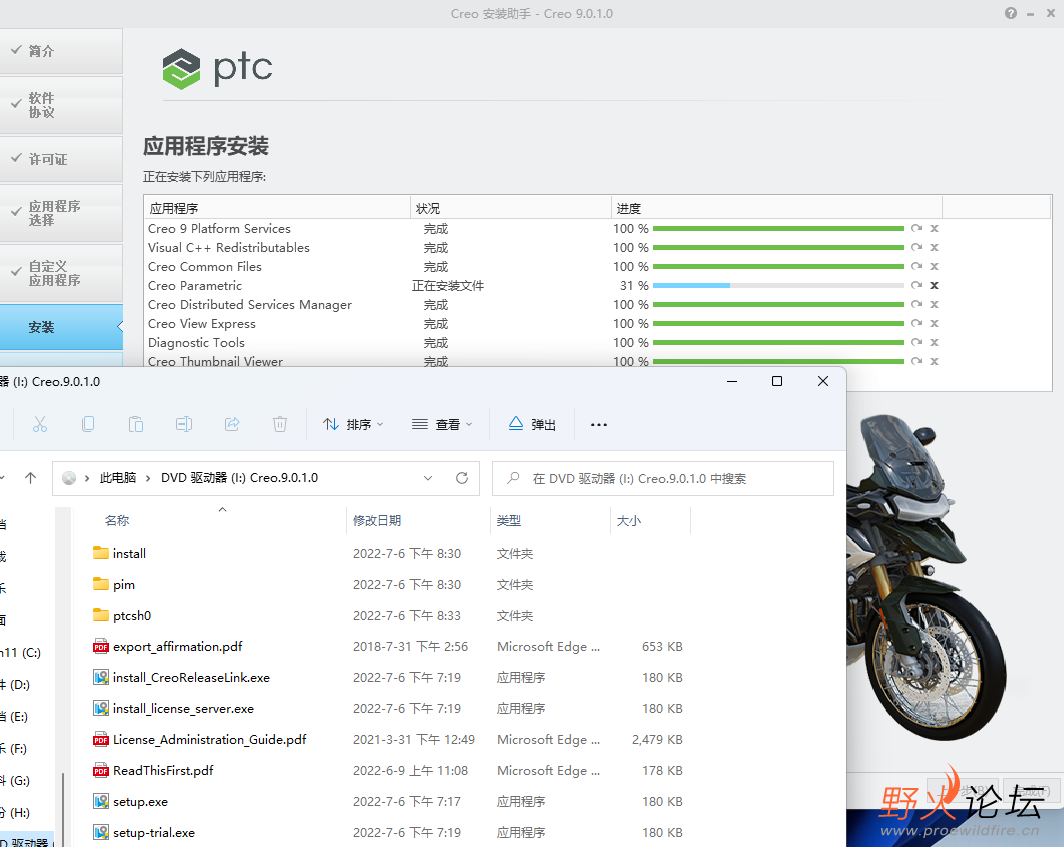This screenshot has height=847, width=1064.
Task: Click the Share icon in Explorer toolbar
Action: pos(232,424)
